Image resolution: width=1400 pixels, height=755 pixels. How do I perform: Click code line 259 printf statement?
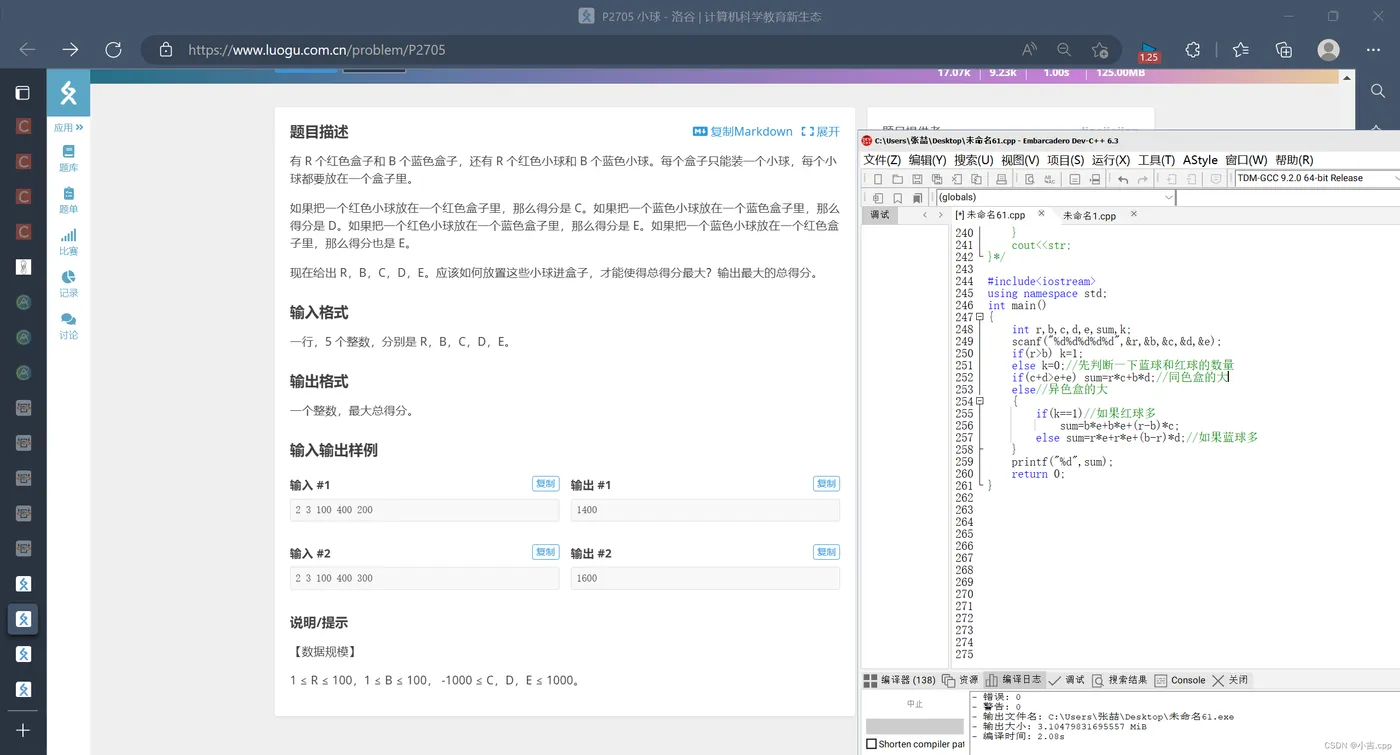(1062, 462)
